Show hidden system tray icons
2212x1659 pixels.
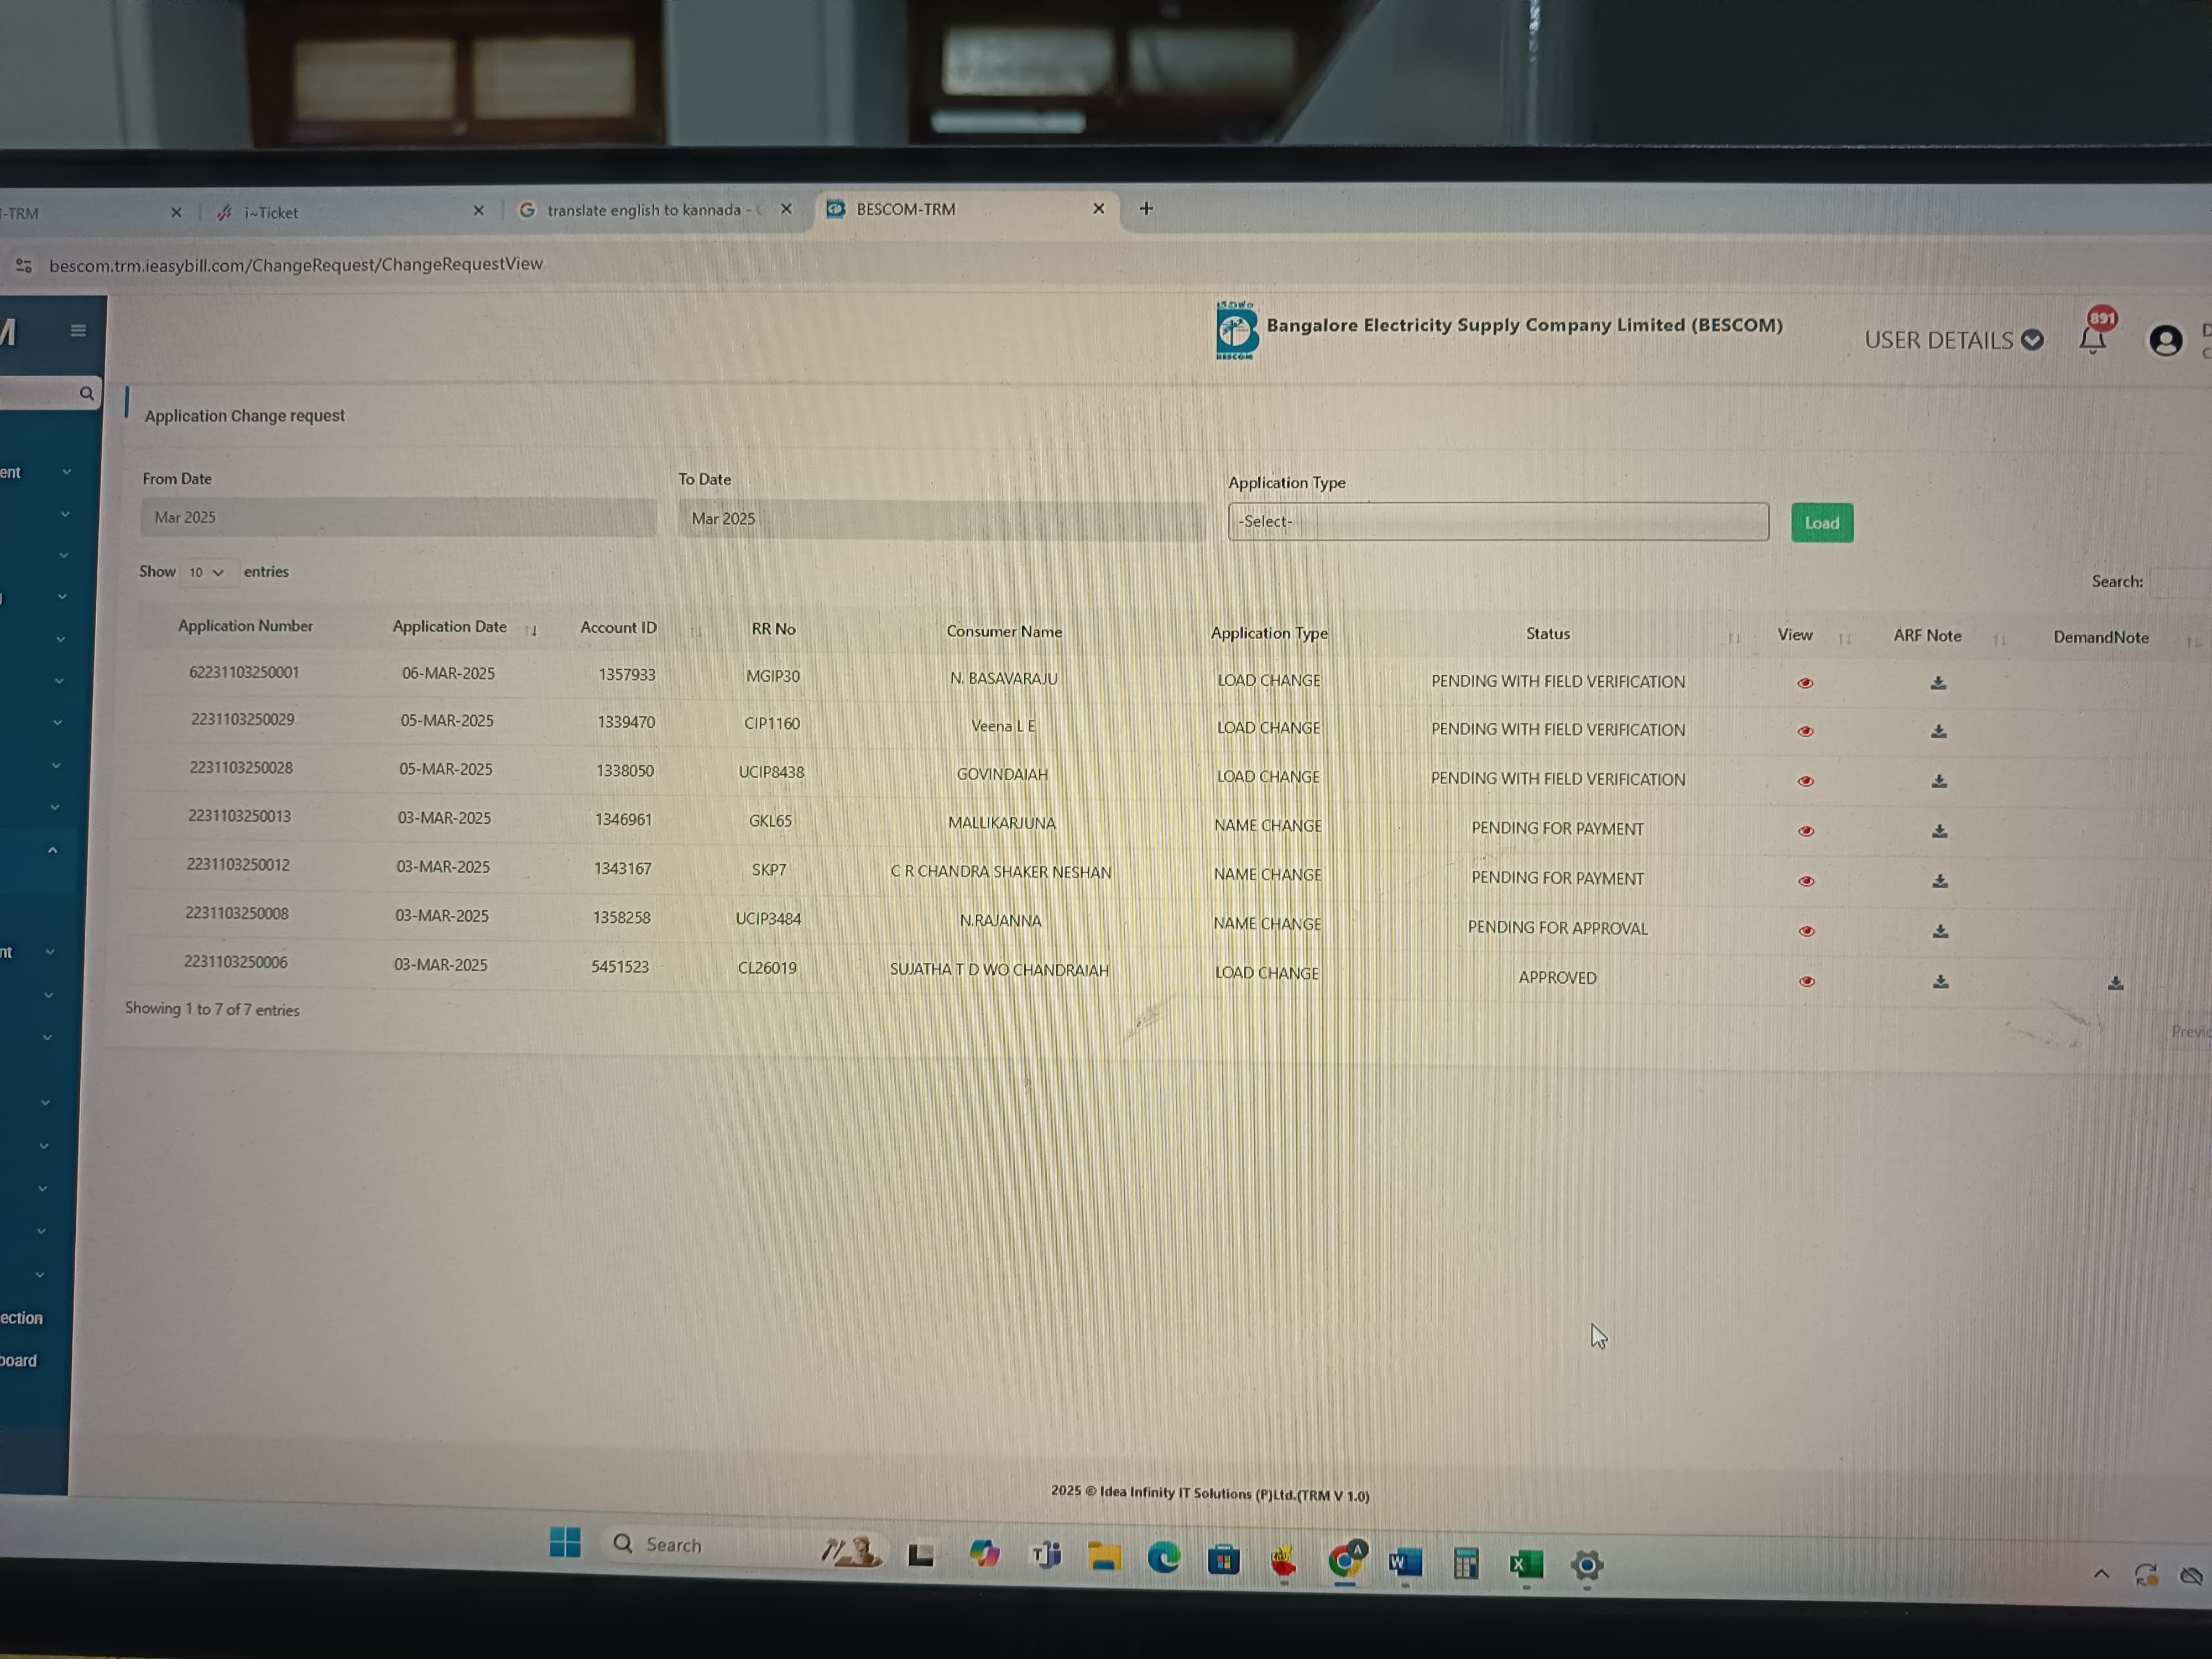tap(2101, 1574)
